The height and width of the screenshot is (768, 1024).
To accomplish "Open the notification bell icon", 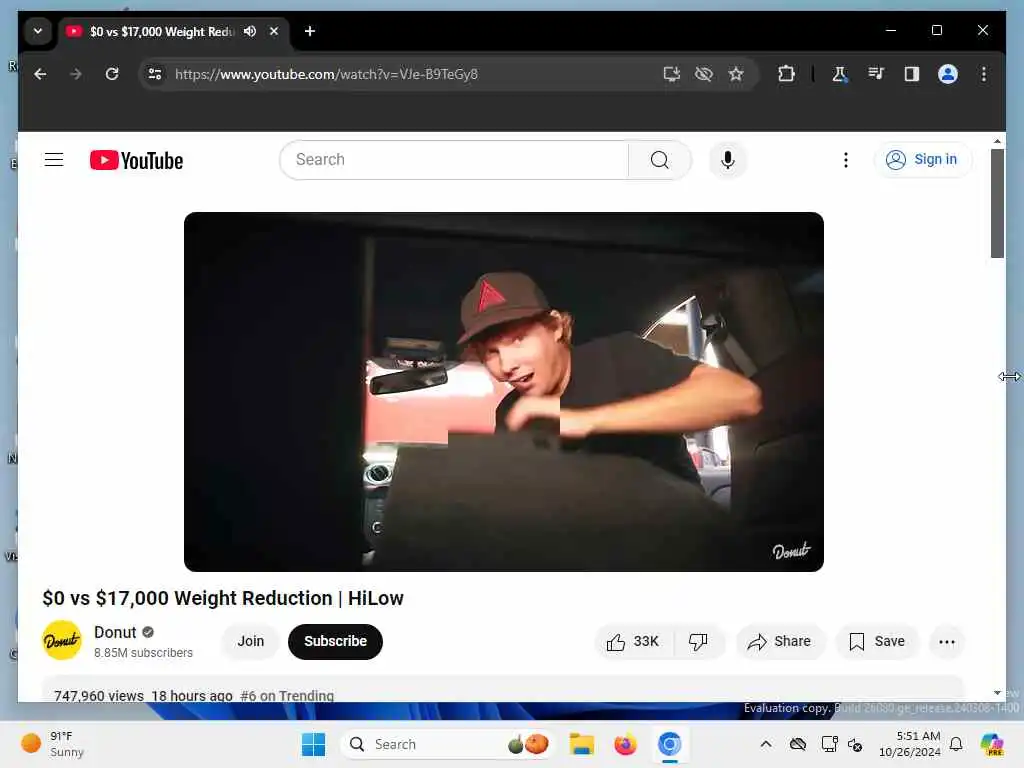I will pyautogui.click(x=956, y=744).
